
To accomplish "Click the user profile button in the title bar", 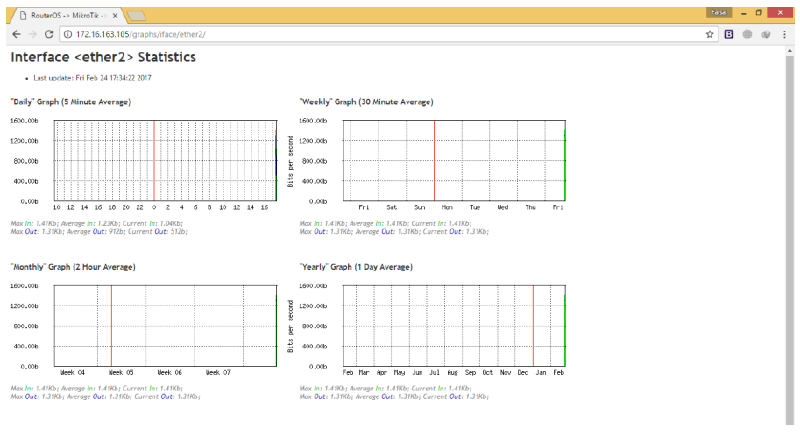I will tap(719, 12).
